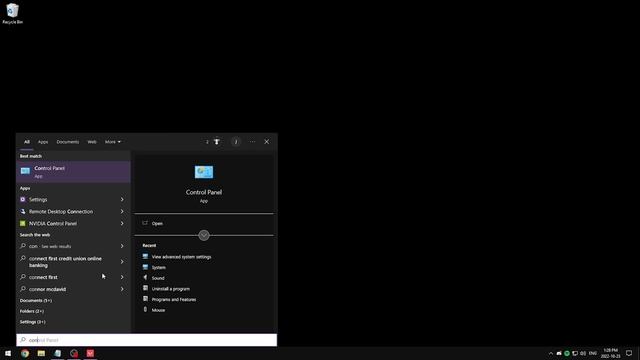Click the rewards trophy icon
This screenshot has width=640, height=360.
217,142
